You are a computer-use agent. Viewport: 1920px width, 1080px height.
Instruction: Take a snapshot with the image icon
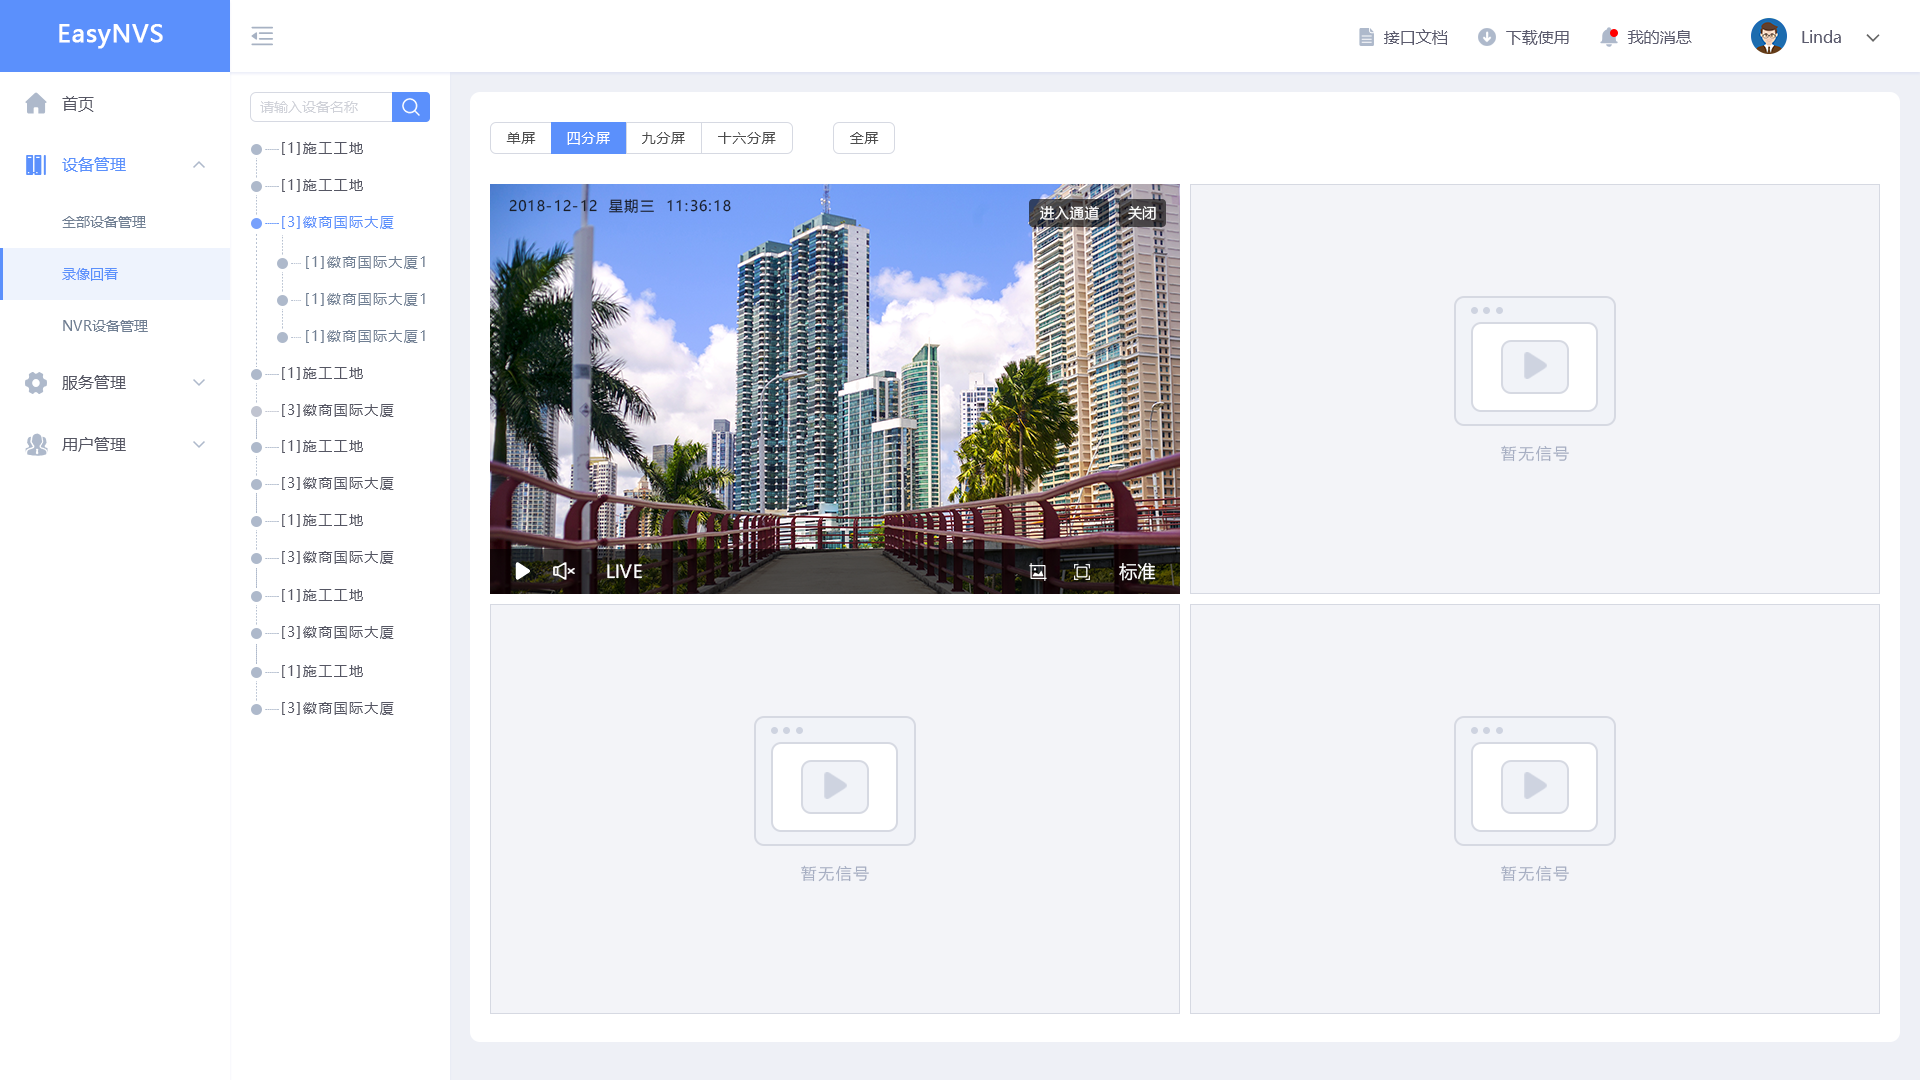point(1038,572)
